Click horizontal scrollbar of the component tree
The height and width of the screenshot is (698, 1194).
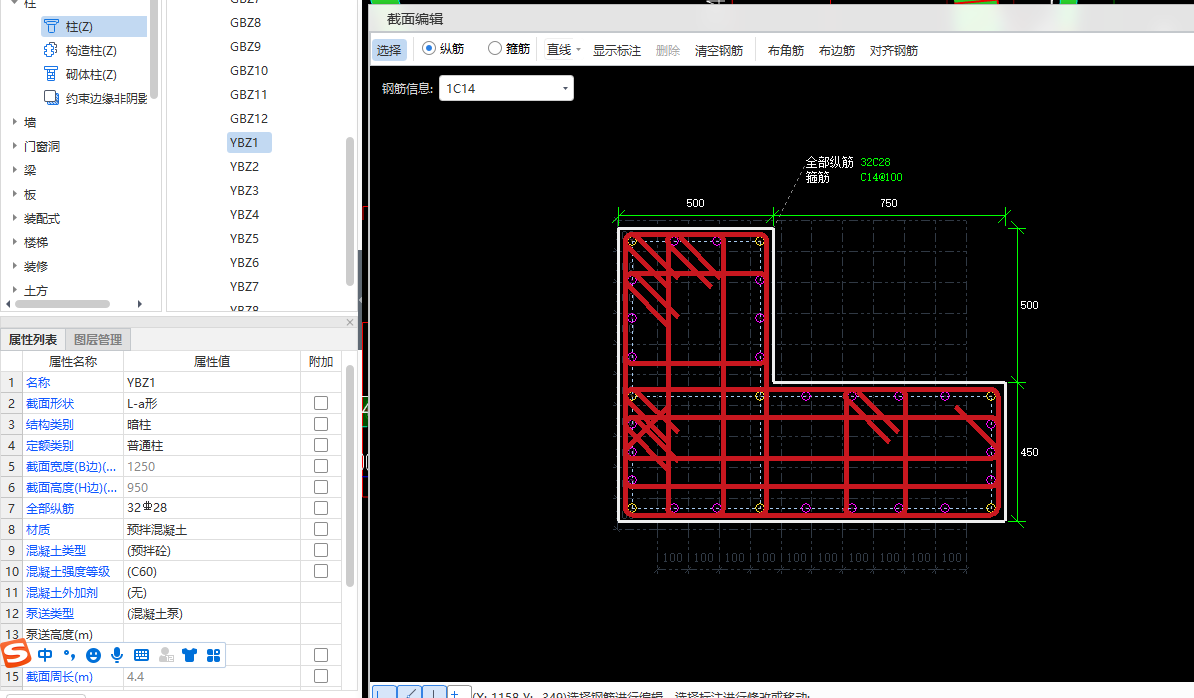(62, 304)
